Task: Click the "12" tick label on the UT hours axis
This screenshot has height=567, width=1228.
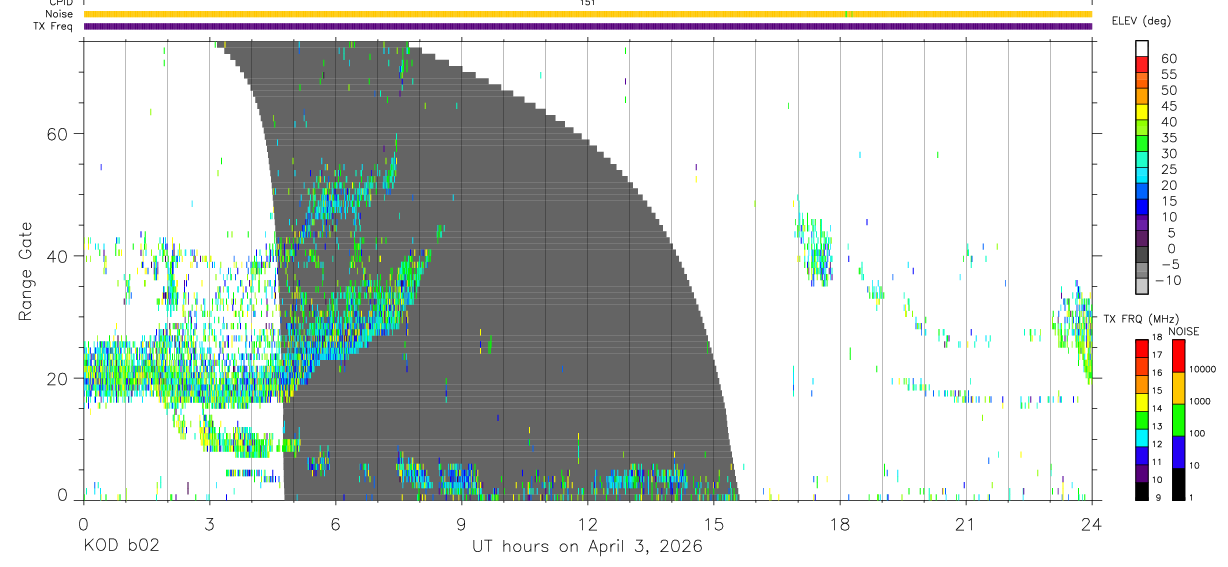Action: (588, 524)
